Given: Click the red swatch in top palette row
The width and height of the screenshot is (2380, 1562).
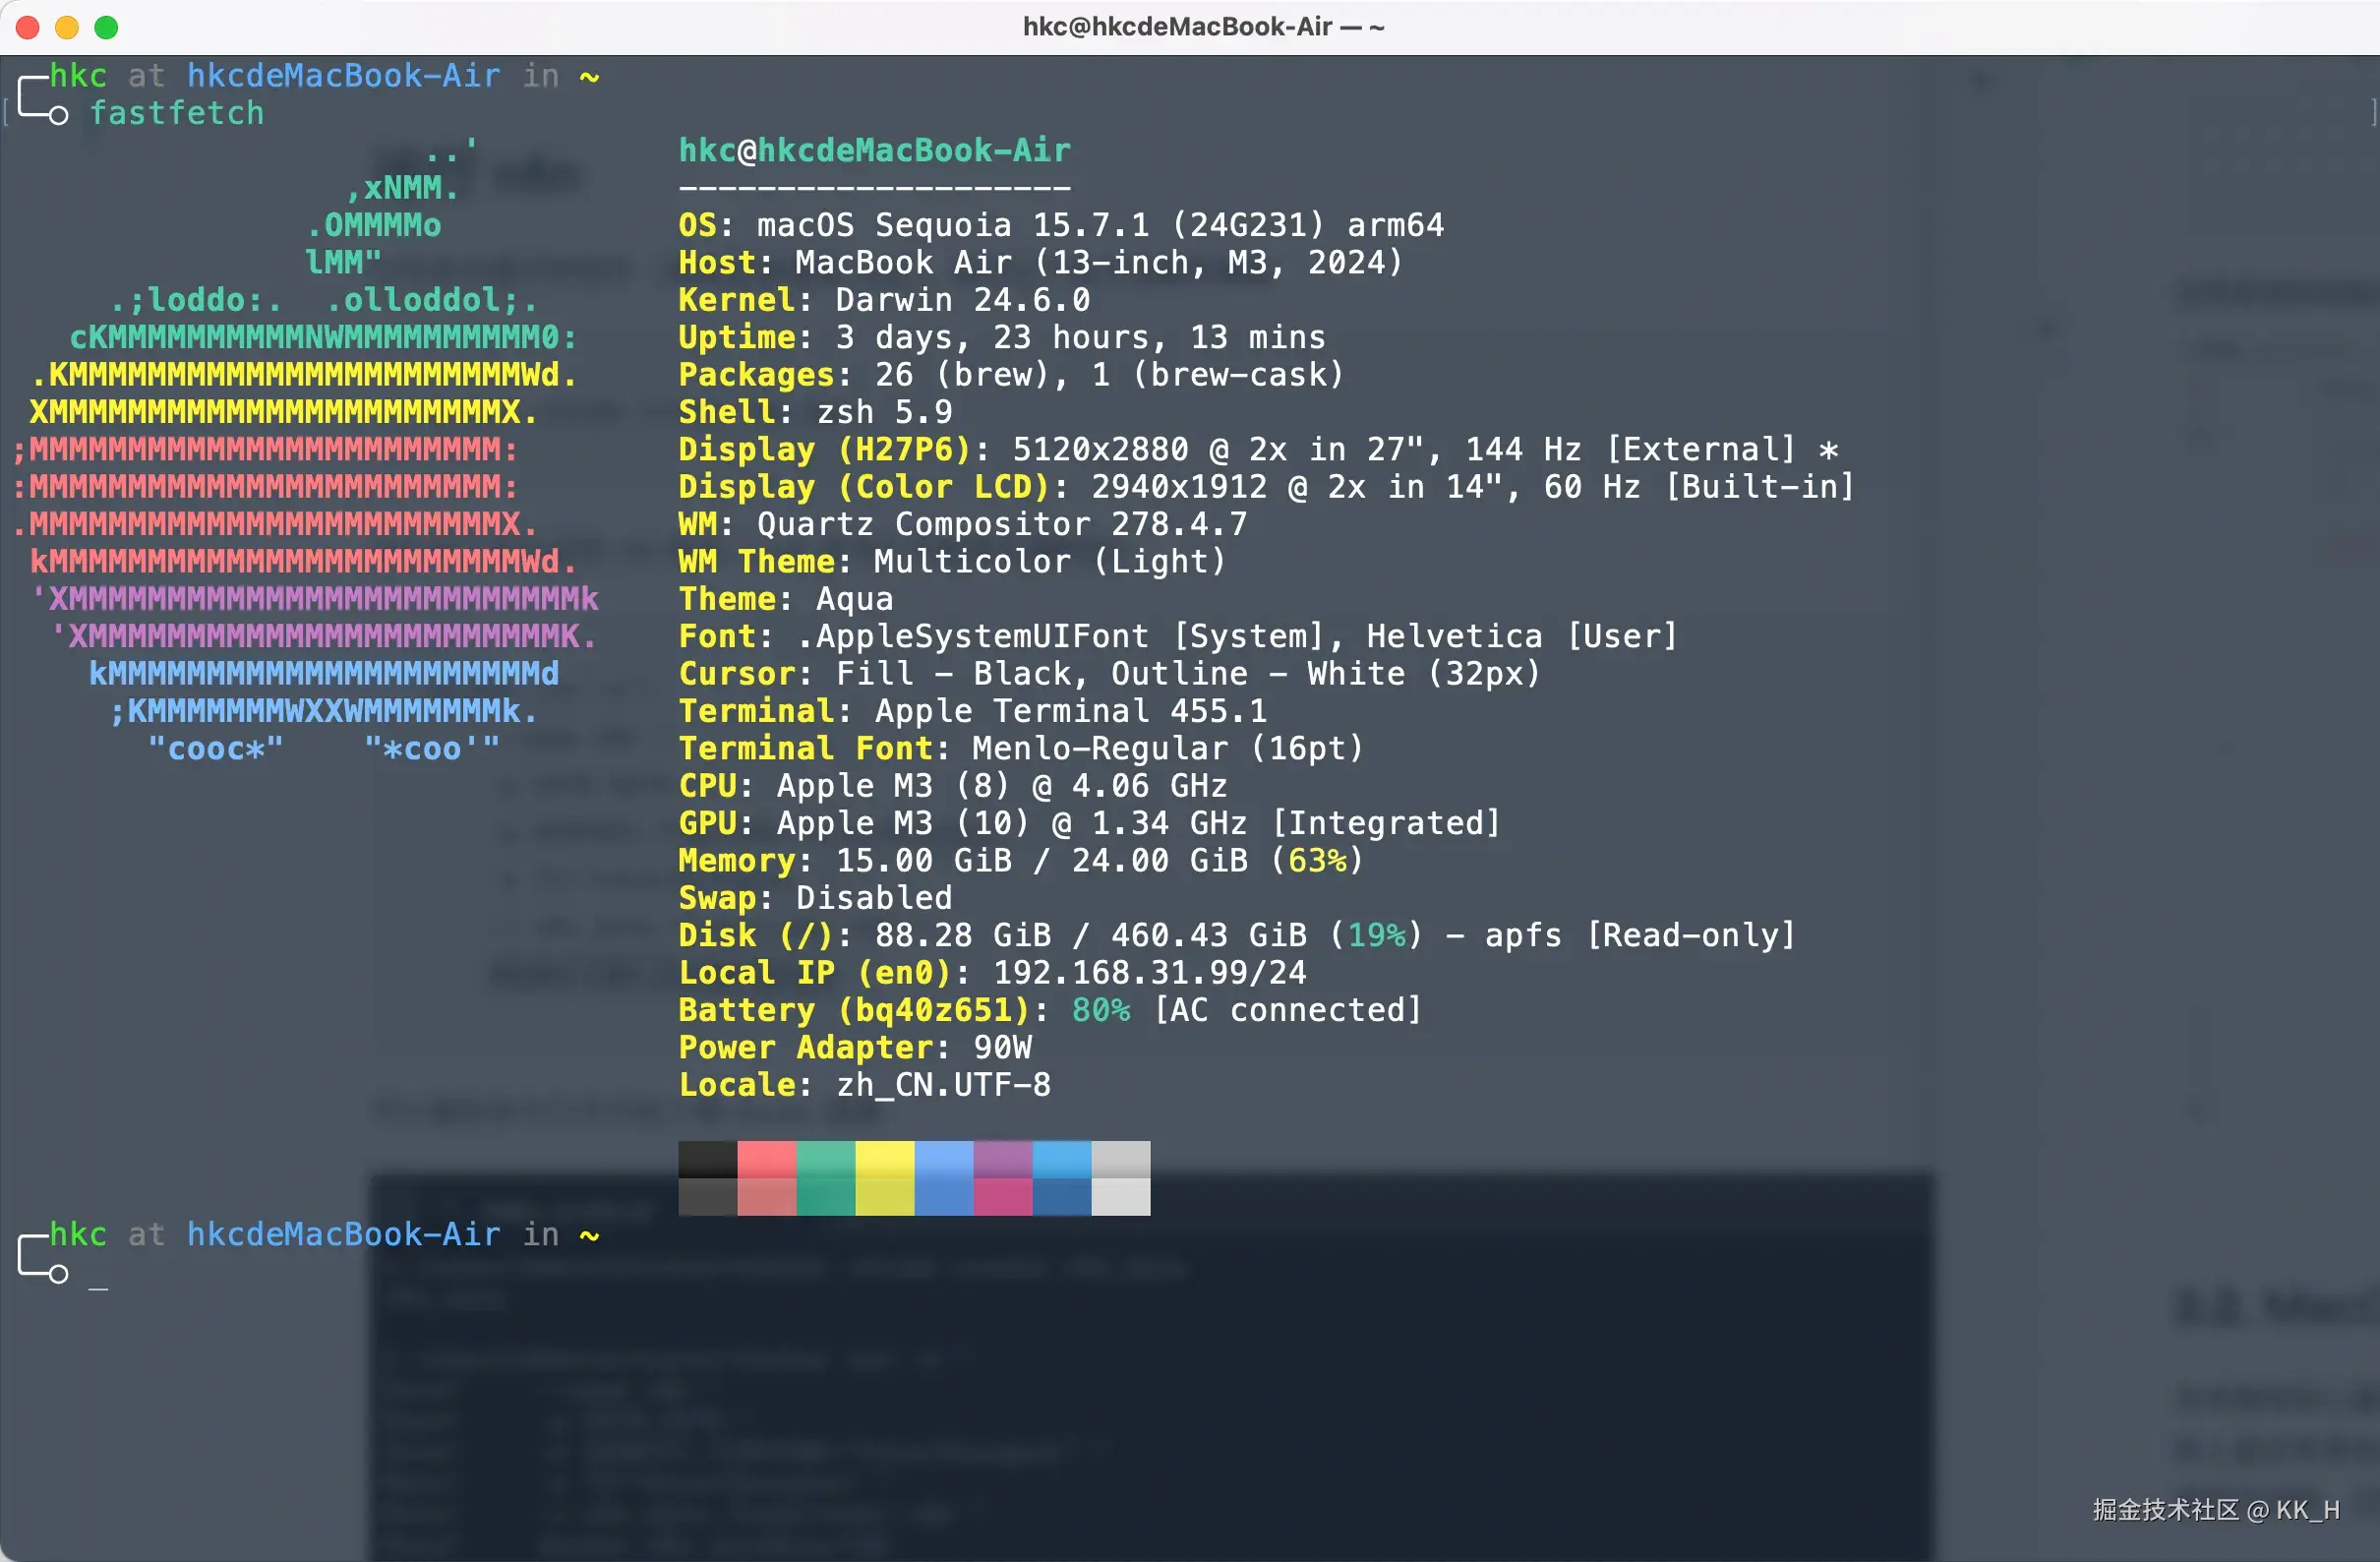Looking at the screenshot, I should tap(766, 1159).
